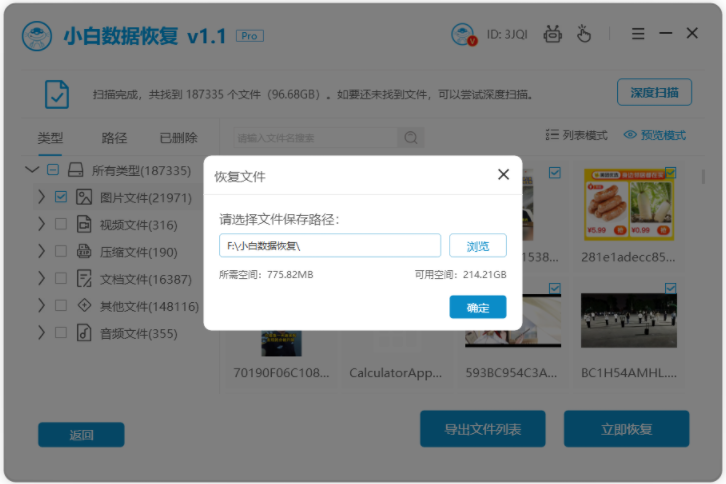Image resolution: width=726 pixels, height=484 pixels.
Task: Click the CalculatorApp file name
Action: (395, 373)
